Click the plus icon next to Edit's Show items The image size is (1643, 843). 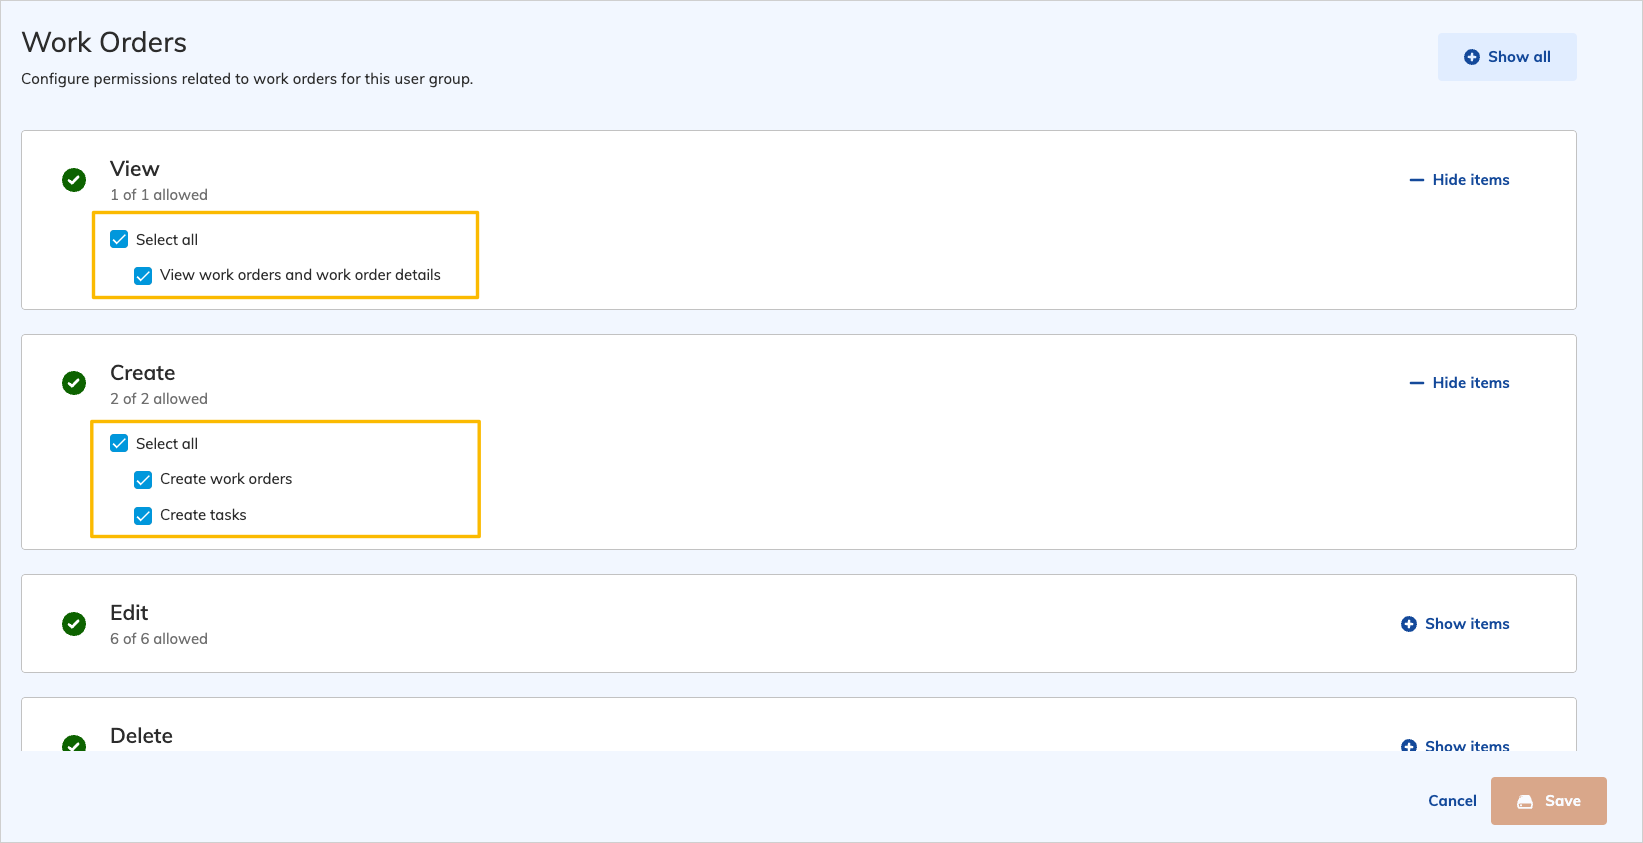(x=1409, y=624)
